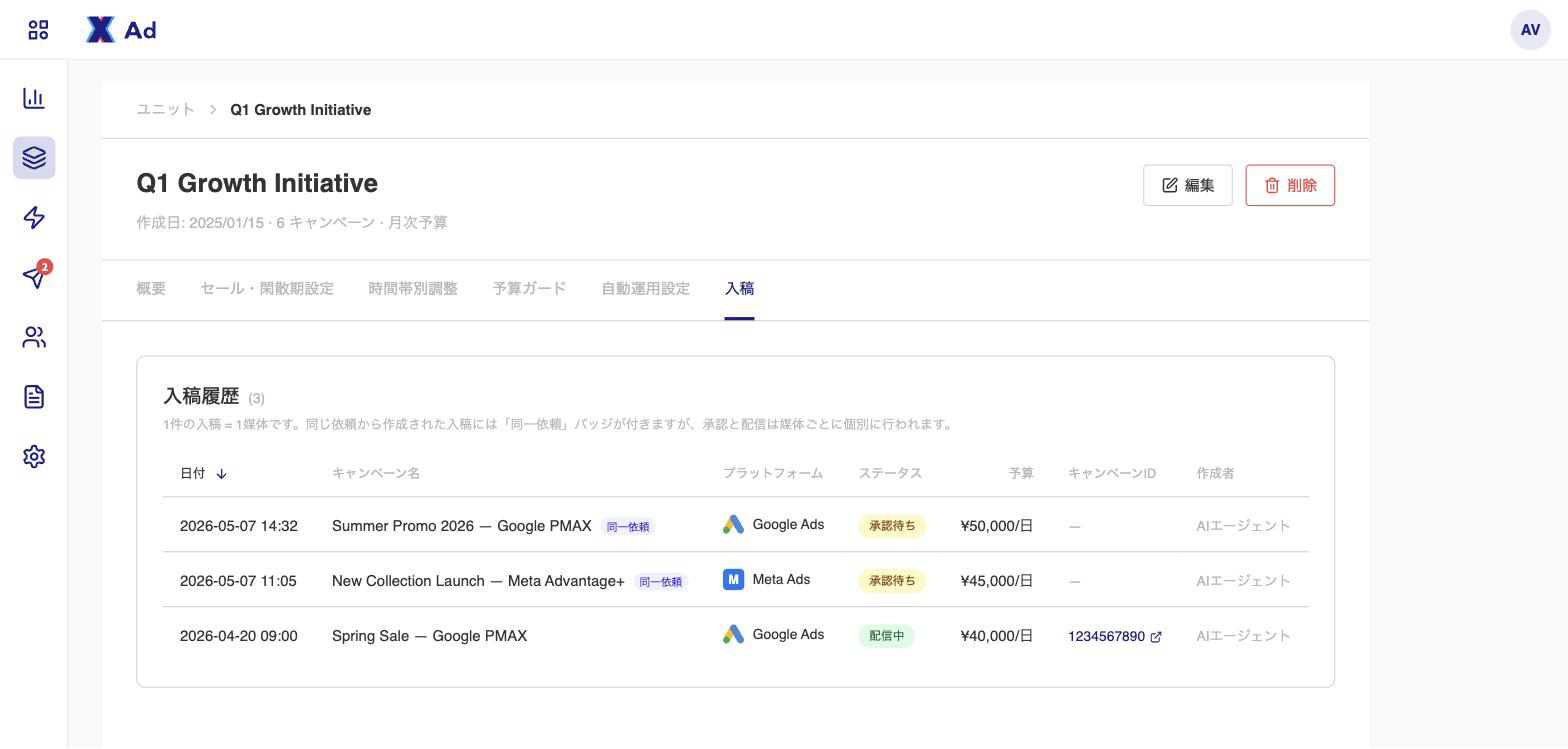This screenshot has height=749, width=1568.
Task: Switch to the セール・閑散期設定 tab
Action: tap(267, 289)
